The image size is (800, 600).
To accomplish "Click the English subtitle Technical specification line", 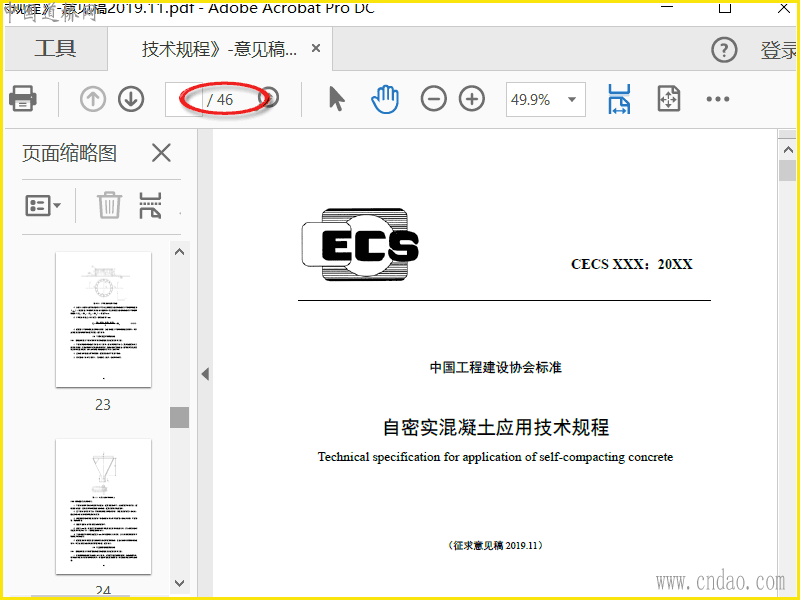I will tap(495, 457).
